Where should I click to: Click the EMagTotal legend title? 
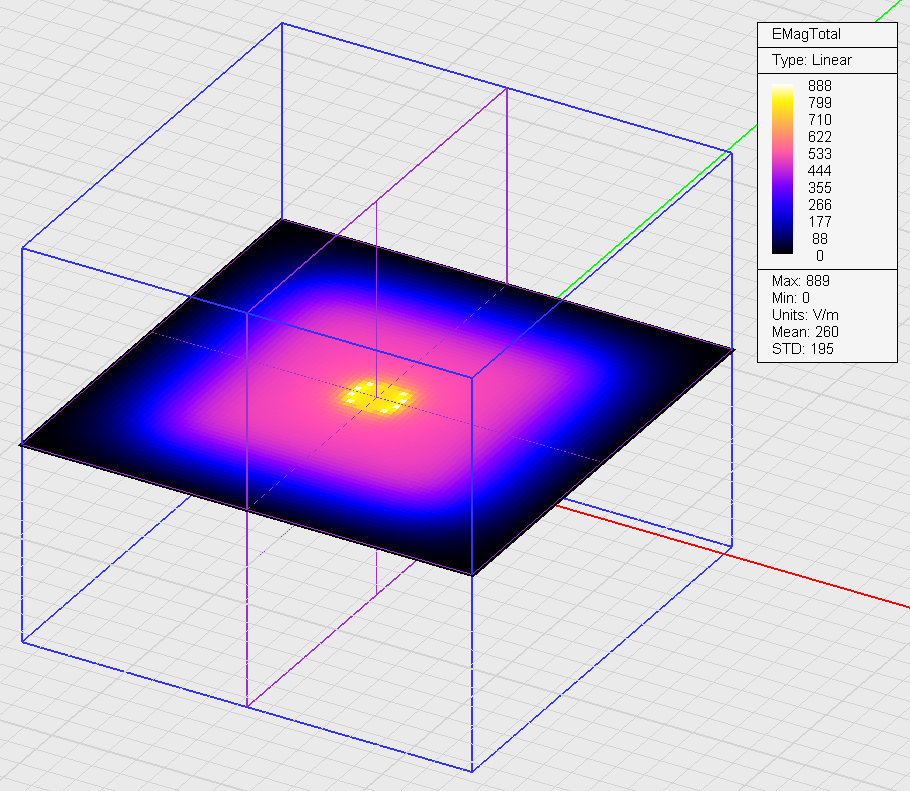[x=806, y=34]
